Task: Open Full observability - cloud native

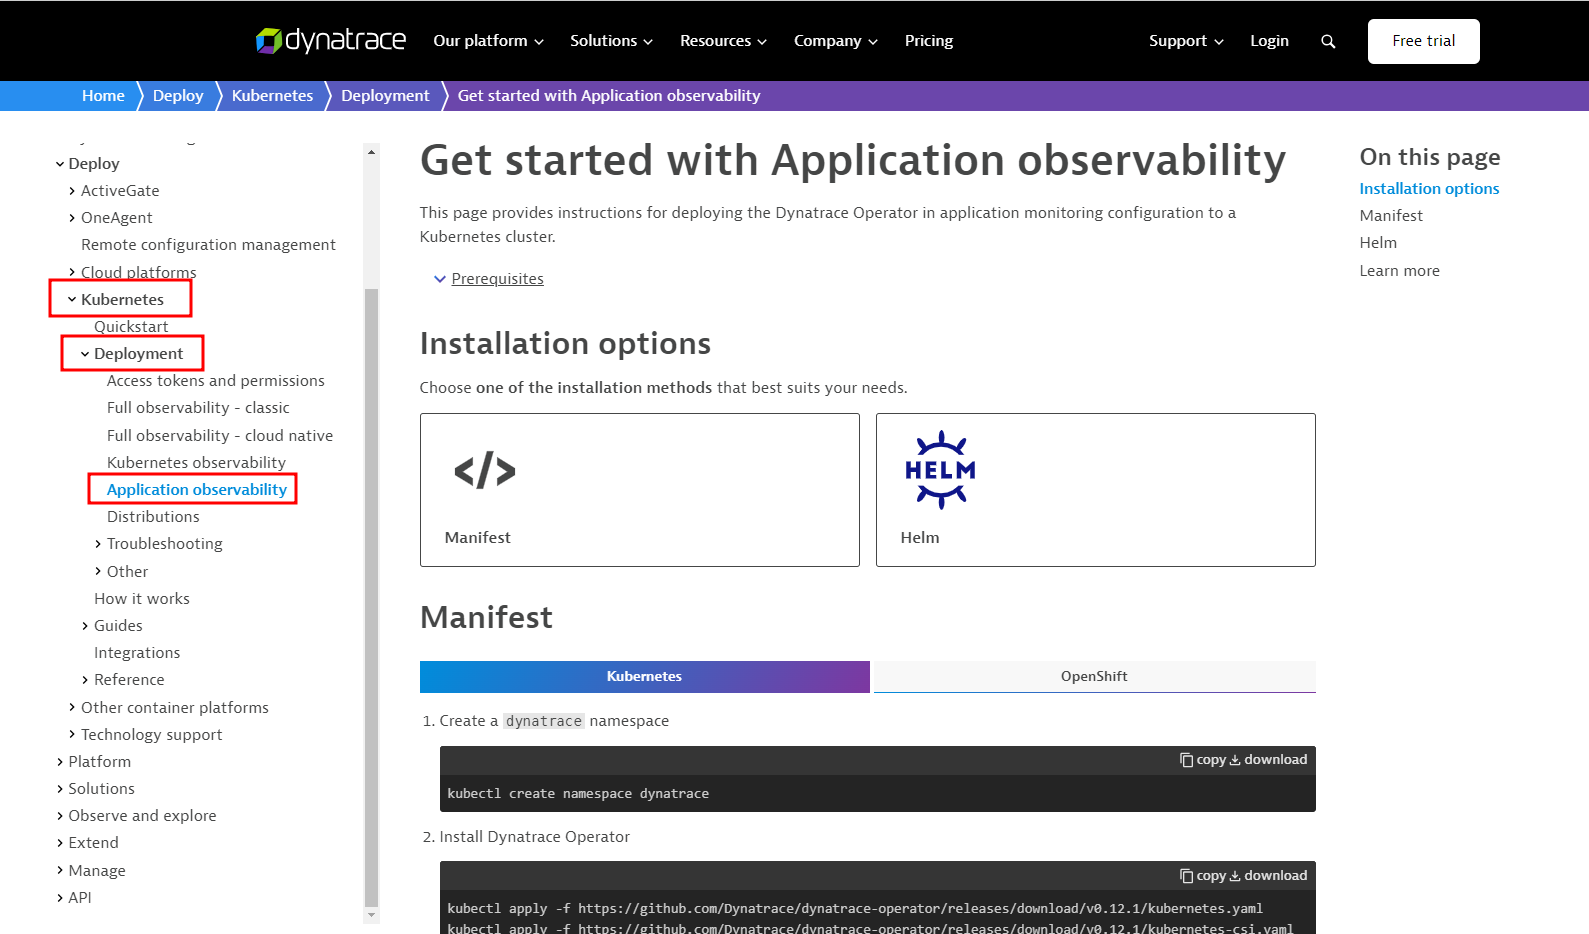Action: 220,436
